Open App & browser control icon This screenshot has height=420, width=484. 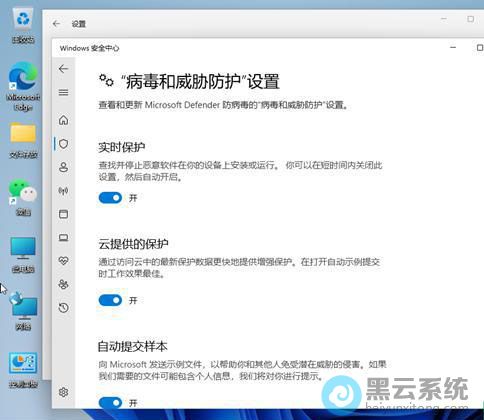(63, 214)
